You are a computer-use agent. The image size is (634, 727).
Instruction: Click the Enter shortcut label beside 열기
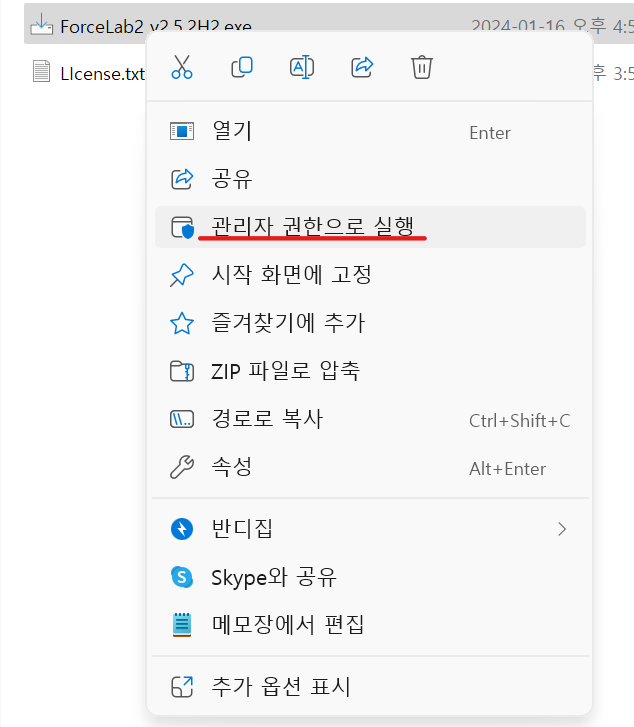click(x=490, y=133)
